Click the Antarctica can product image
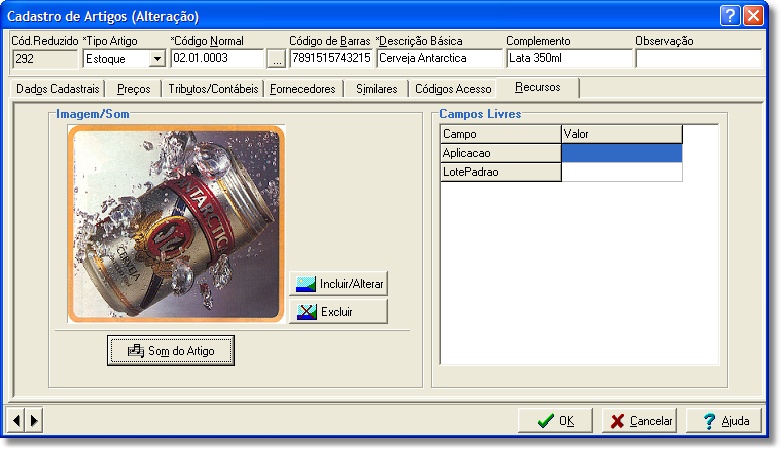This screenshot has height=450, width=781. point(176,224)
